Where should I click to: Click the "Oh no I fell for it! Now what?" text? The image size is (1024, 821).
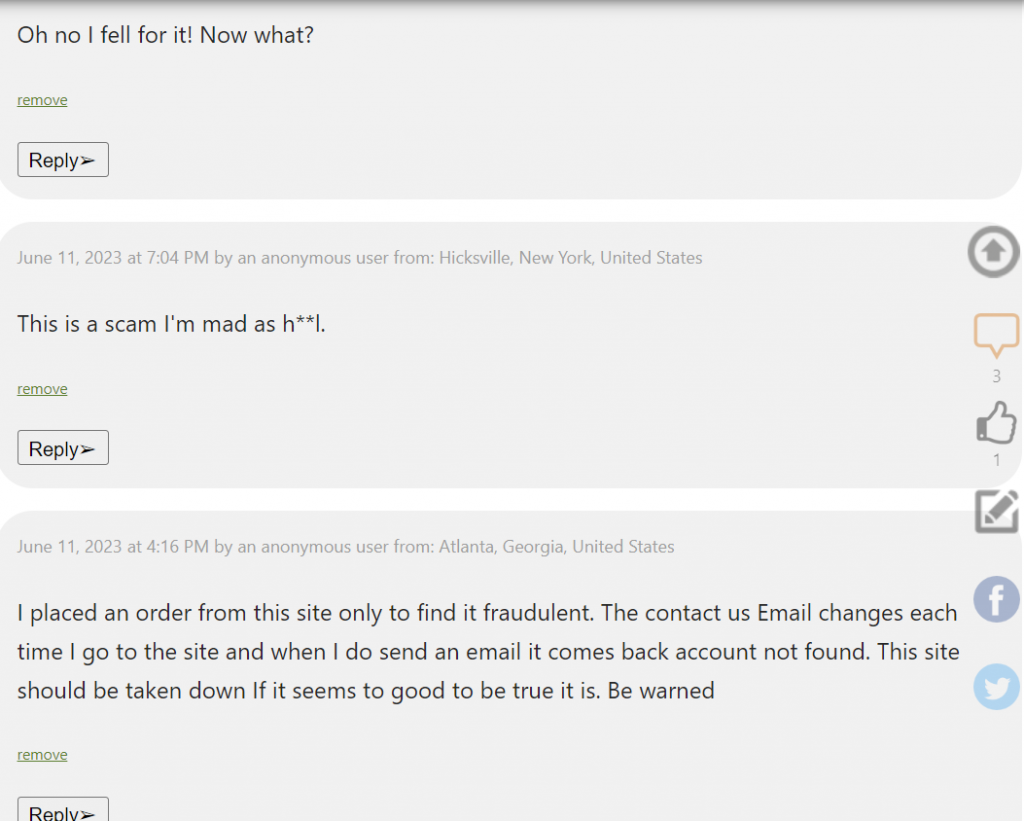(x=165, y=34)
